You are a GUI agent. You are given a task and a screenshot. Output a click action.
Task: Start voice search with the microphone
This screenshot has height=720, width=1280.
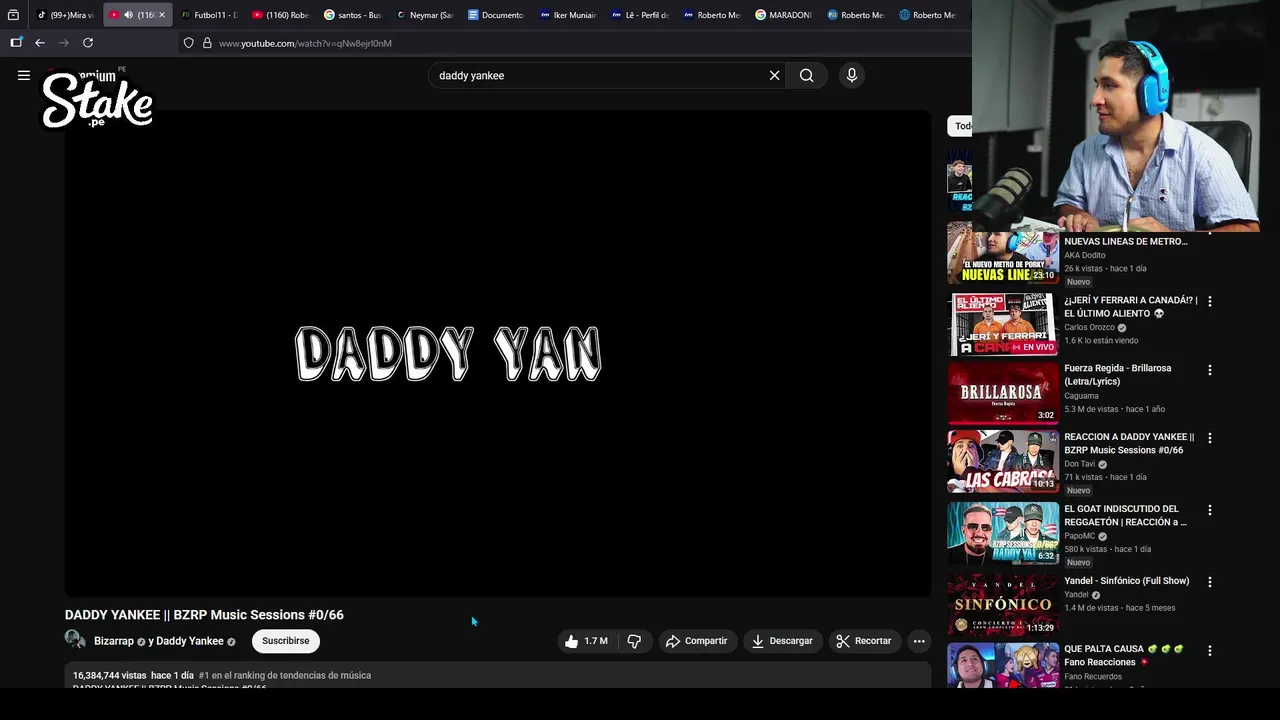click(852, 75)
